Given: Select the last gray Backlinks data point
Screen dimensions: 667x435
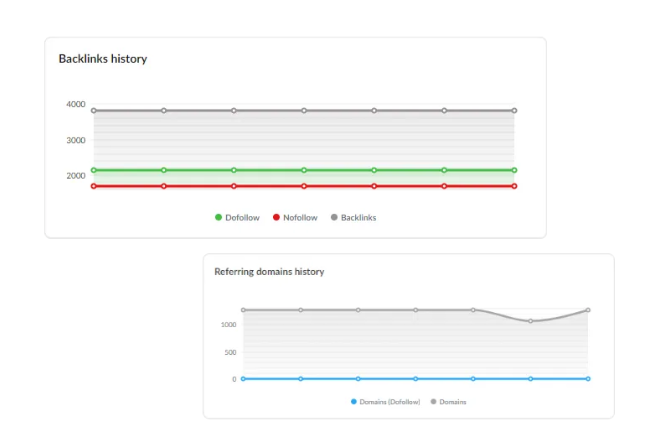Looking at the screenshot, I should (x=514, y=111).
